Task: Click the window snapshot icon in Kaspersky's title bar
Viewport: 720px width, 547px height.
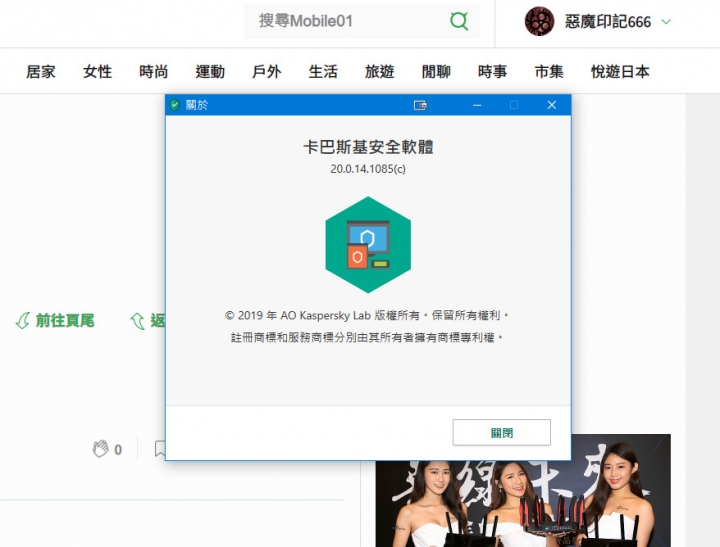Action: (x=420, y=105)
